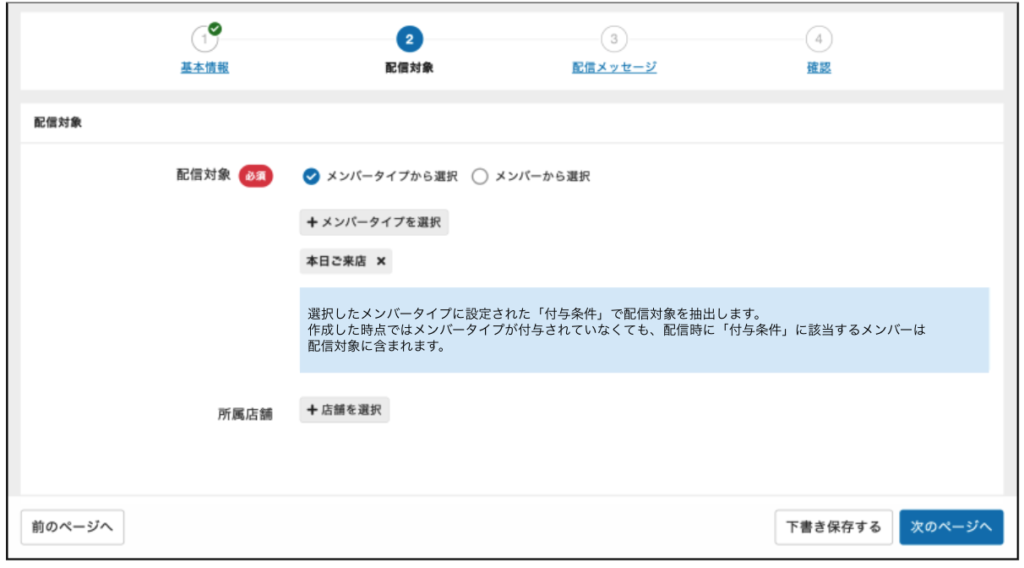Click the step 4 circle in progress bar
The image size is (1024, 568).
819,40
